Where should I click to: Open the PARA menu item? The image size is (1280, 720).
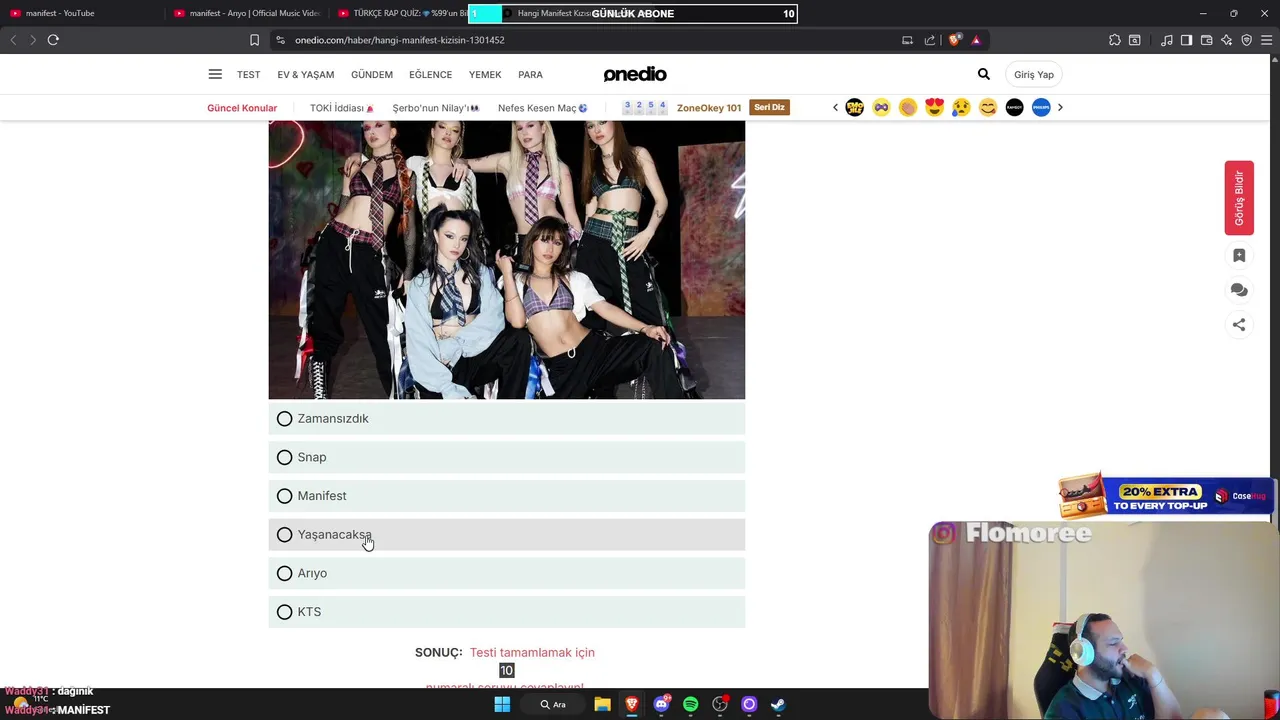pos(530,75)
